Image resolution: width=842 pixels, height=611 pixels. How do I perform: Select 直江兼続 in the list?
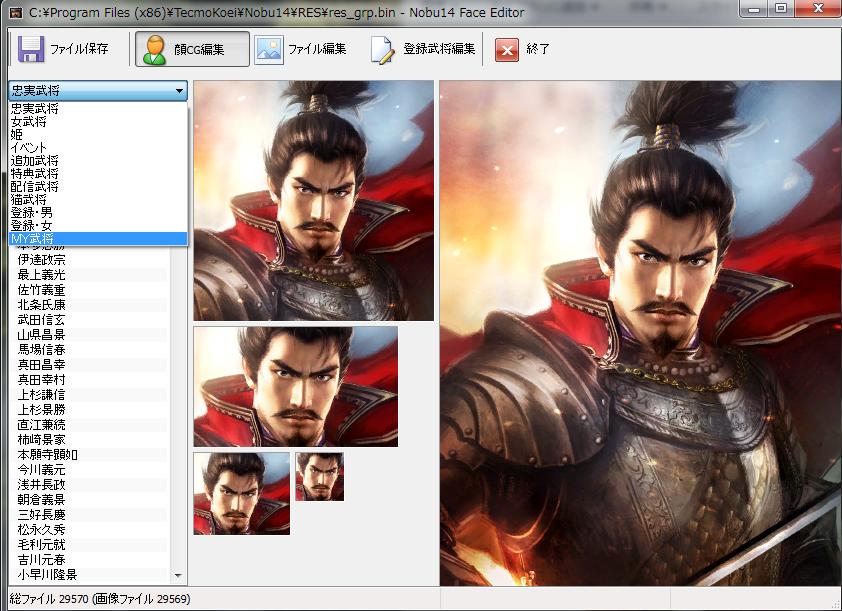pyautogui.click(x=41, y=425)
